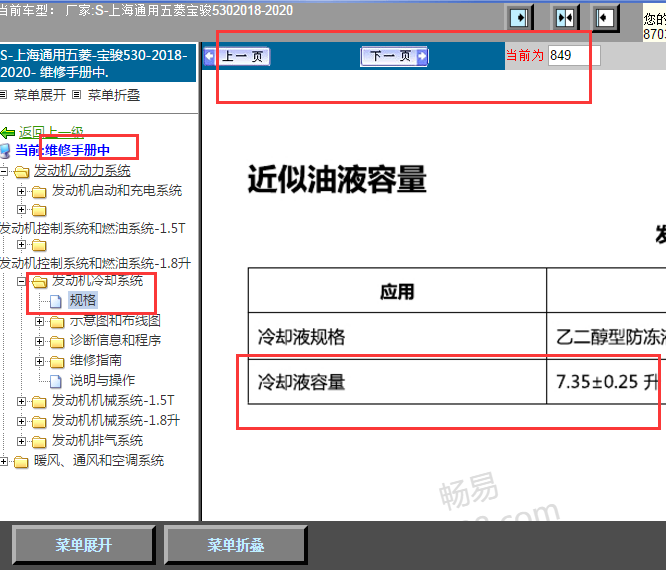Select 发动机冷却系统 folder
Viewport: 666px width, 570px height.
coord(97,280)
